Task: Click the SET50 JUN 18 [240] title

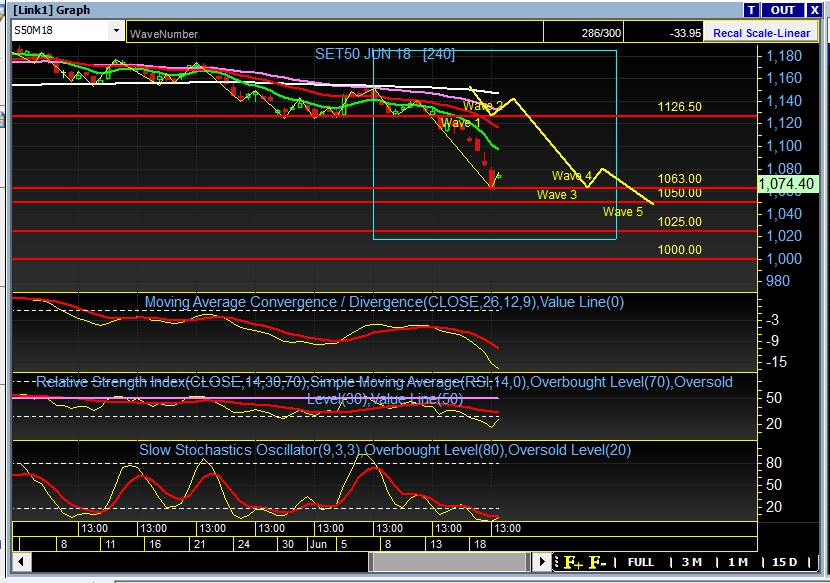Action: click(x=385, y=54)
